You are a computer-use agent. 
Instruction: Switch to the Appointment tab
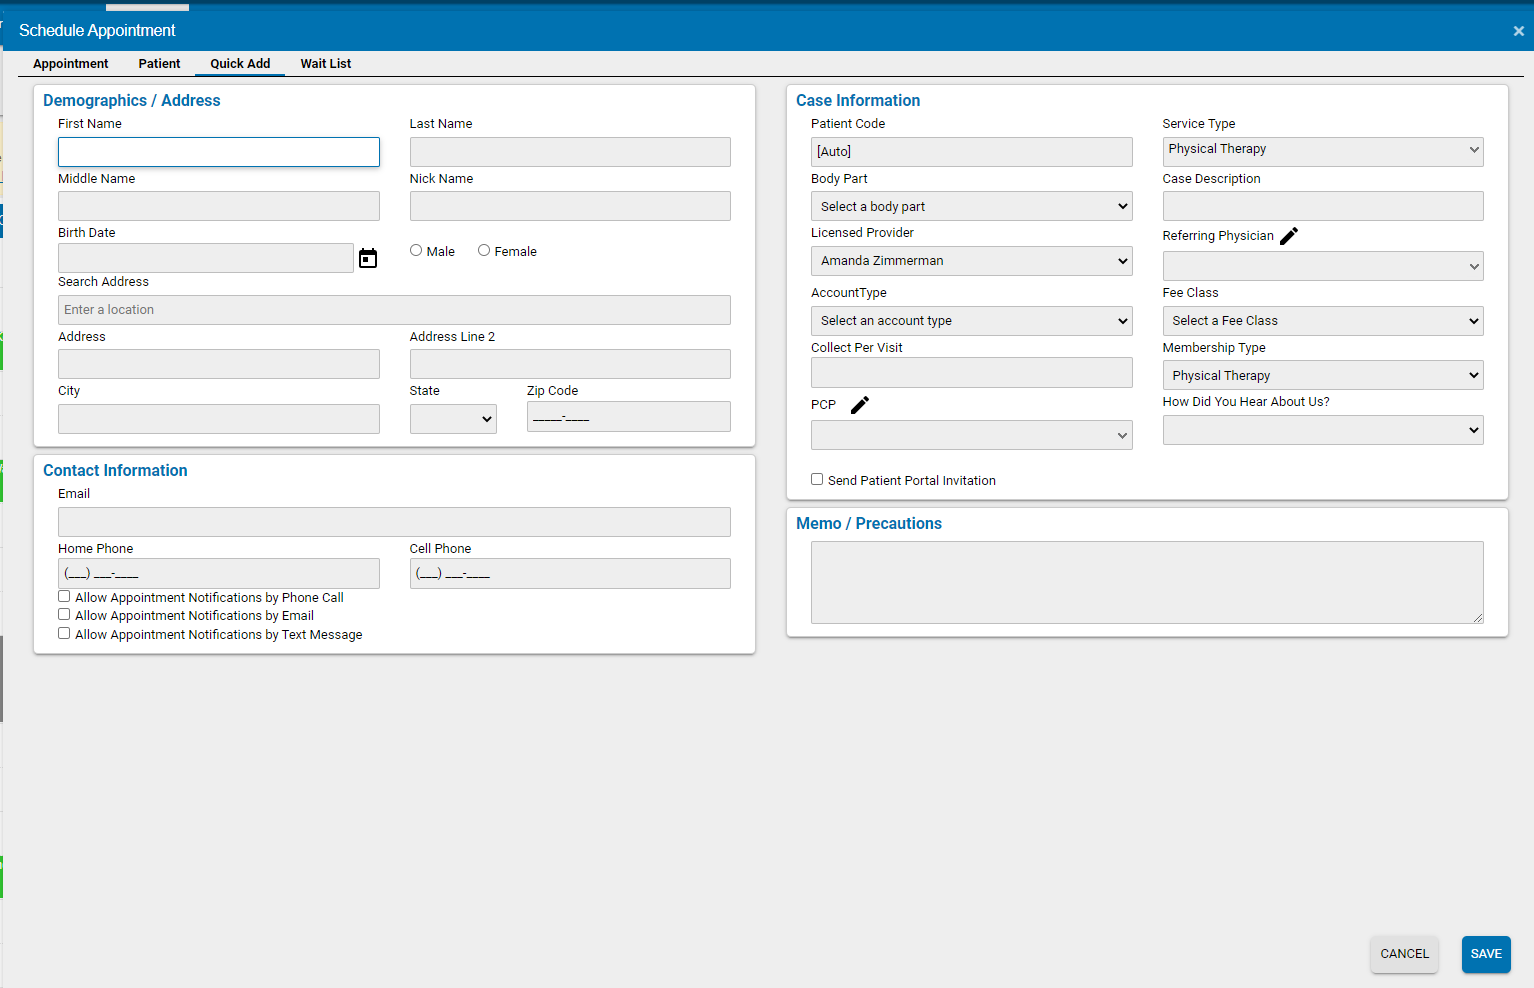click(70, 63)
